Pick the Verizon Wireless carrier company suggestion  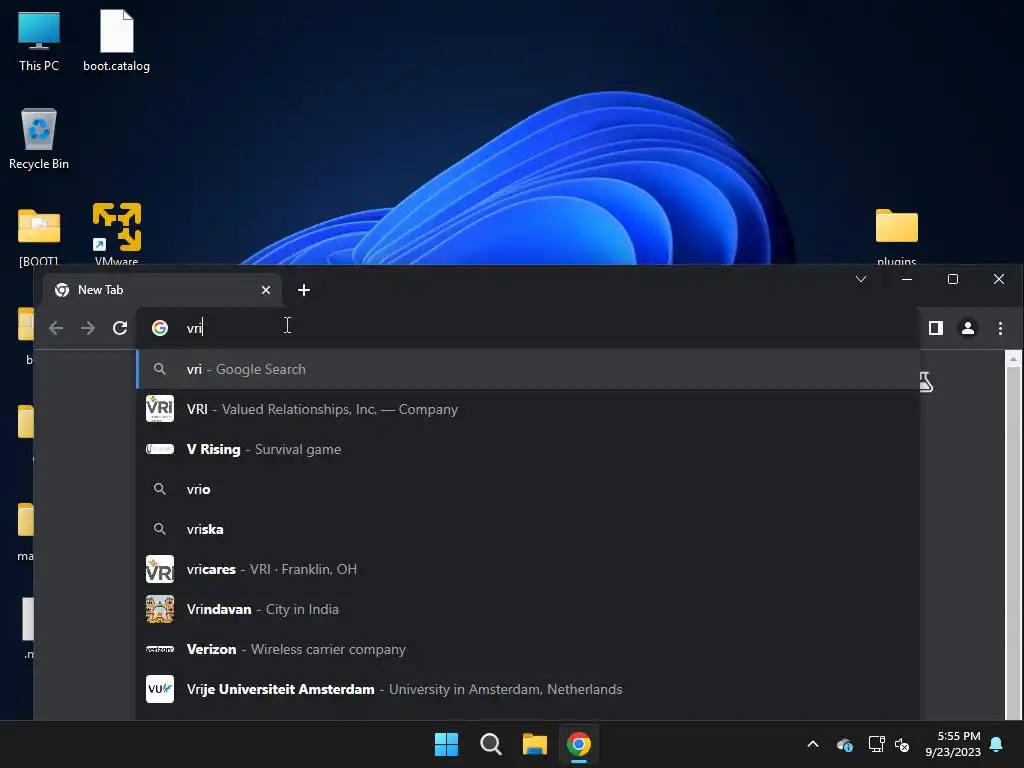pyautogui.click(x=528, y=649)
